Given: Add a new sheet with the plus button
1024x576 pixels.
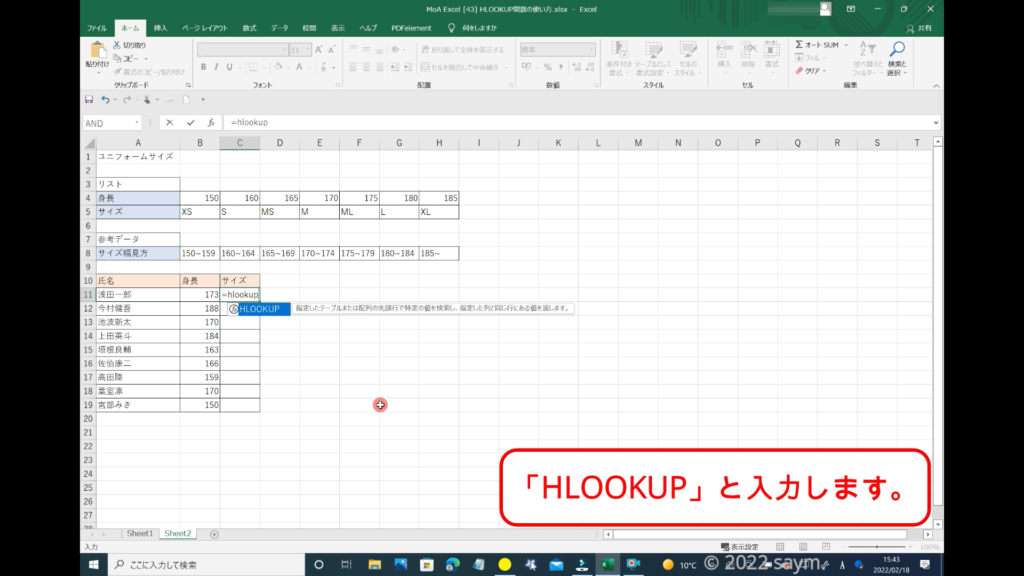Looking at the screenshot, I should [x=214, y=534].
